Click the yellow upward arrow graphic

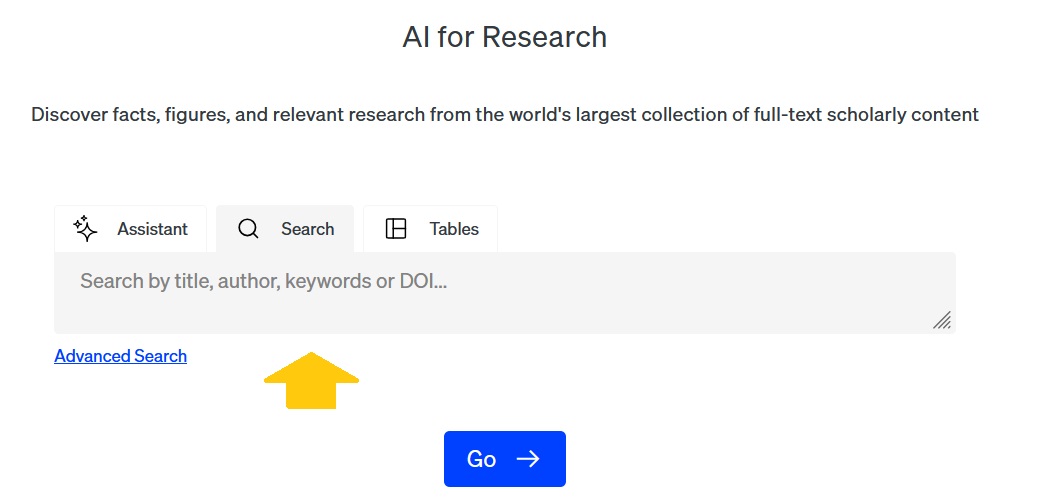coord(311,380)
